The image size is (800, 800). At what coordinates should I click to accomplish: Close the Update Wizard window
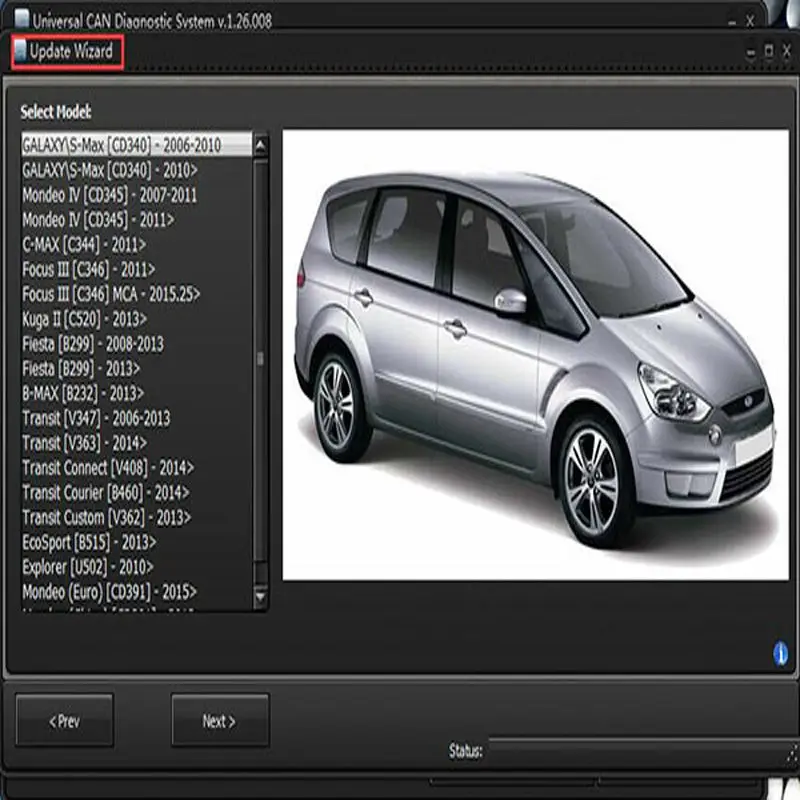[x=787, y=51]
